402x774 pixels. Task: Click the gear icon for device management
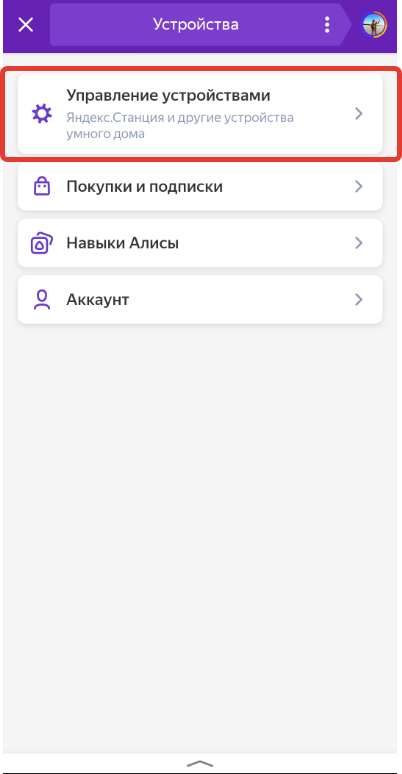[41, 114]
